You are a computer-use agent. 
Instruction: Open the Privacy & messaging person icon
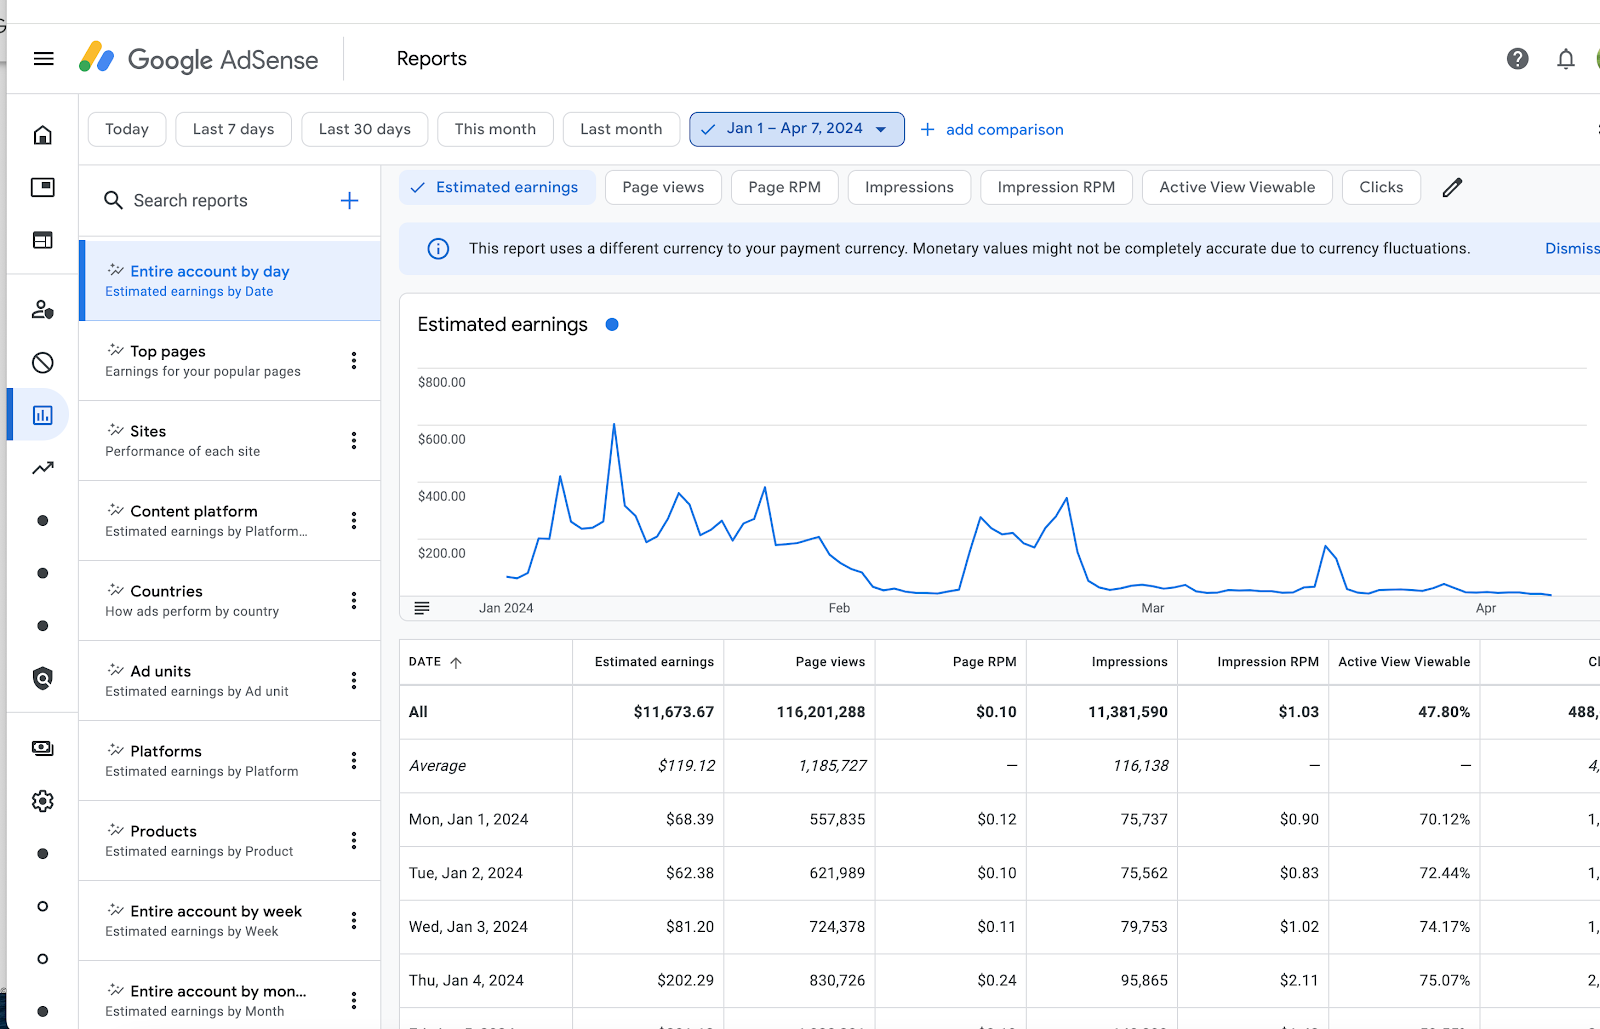pyautogui.click(x=43, y=310)
